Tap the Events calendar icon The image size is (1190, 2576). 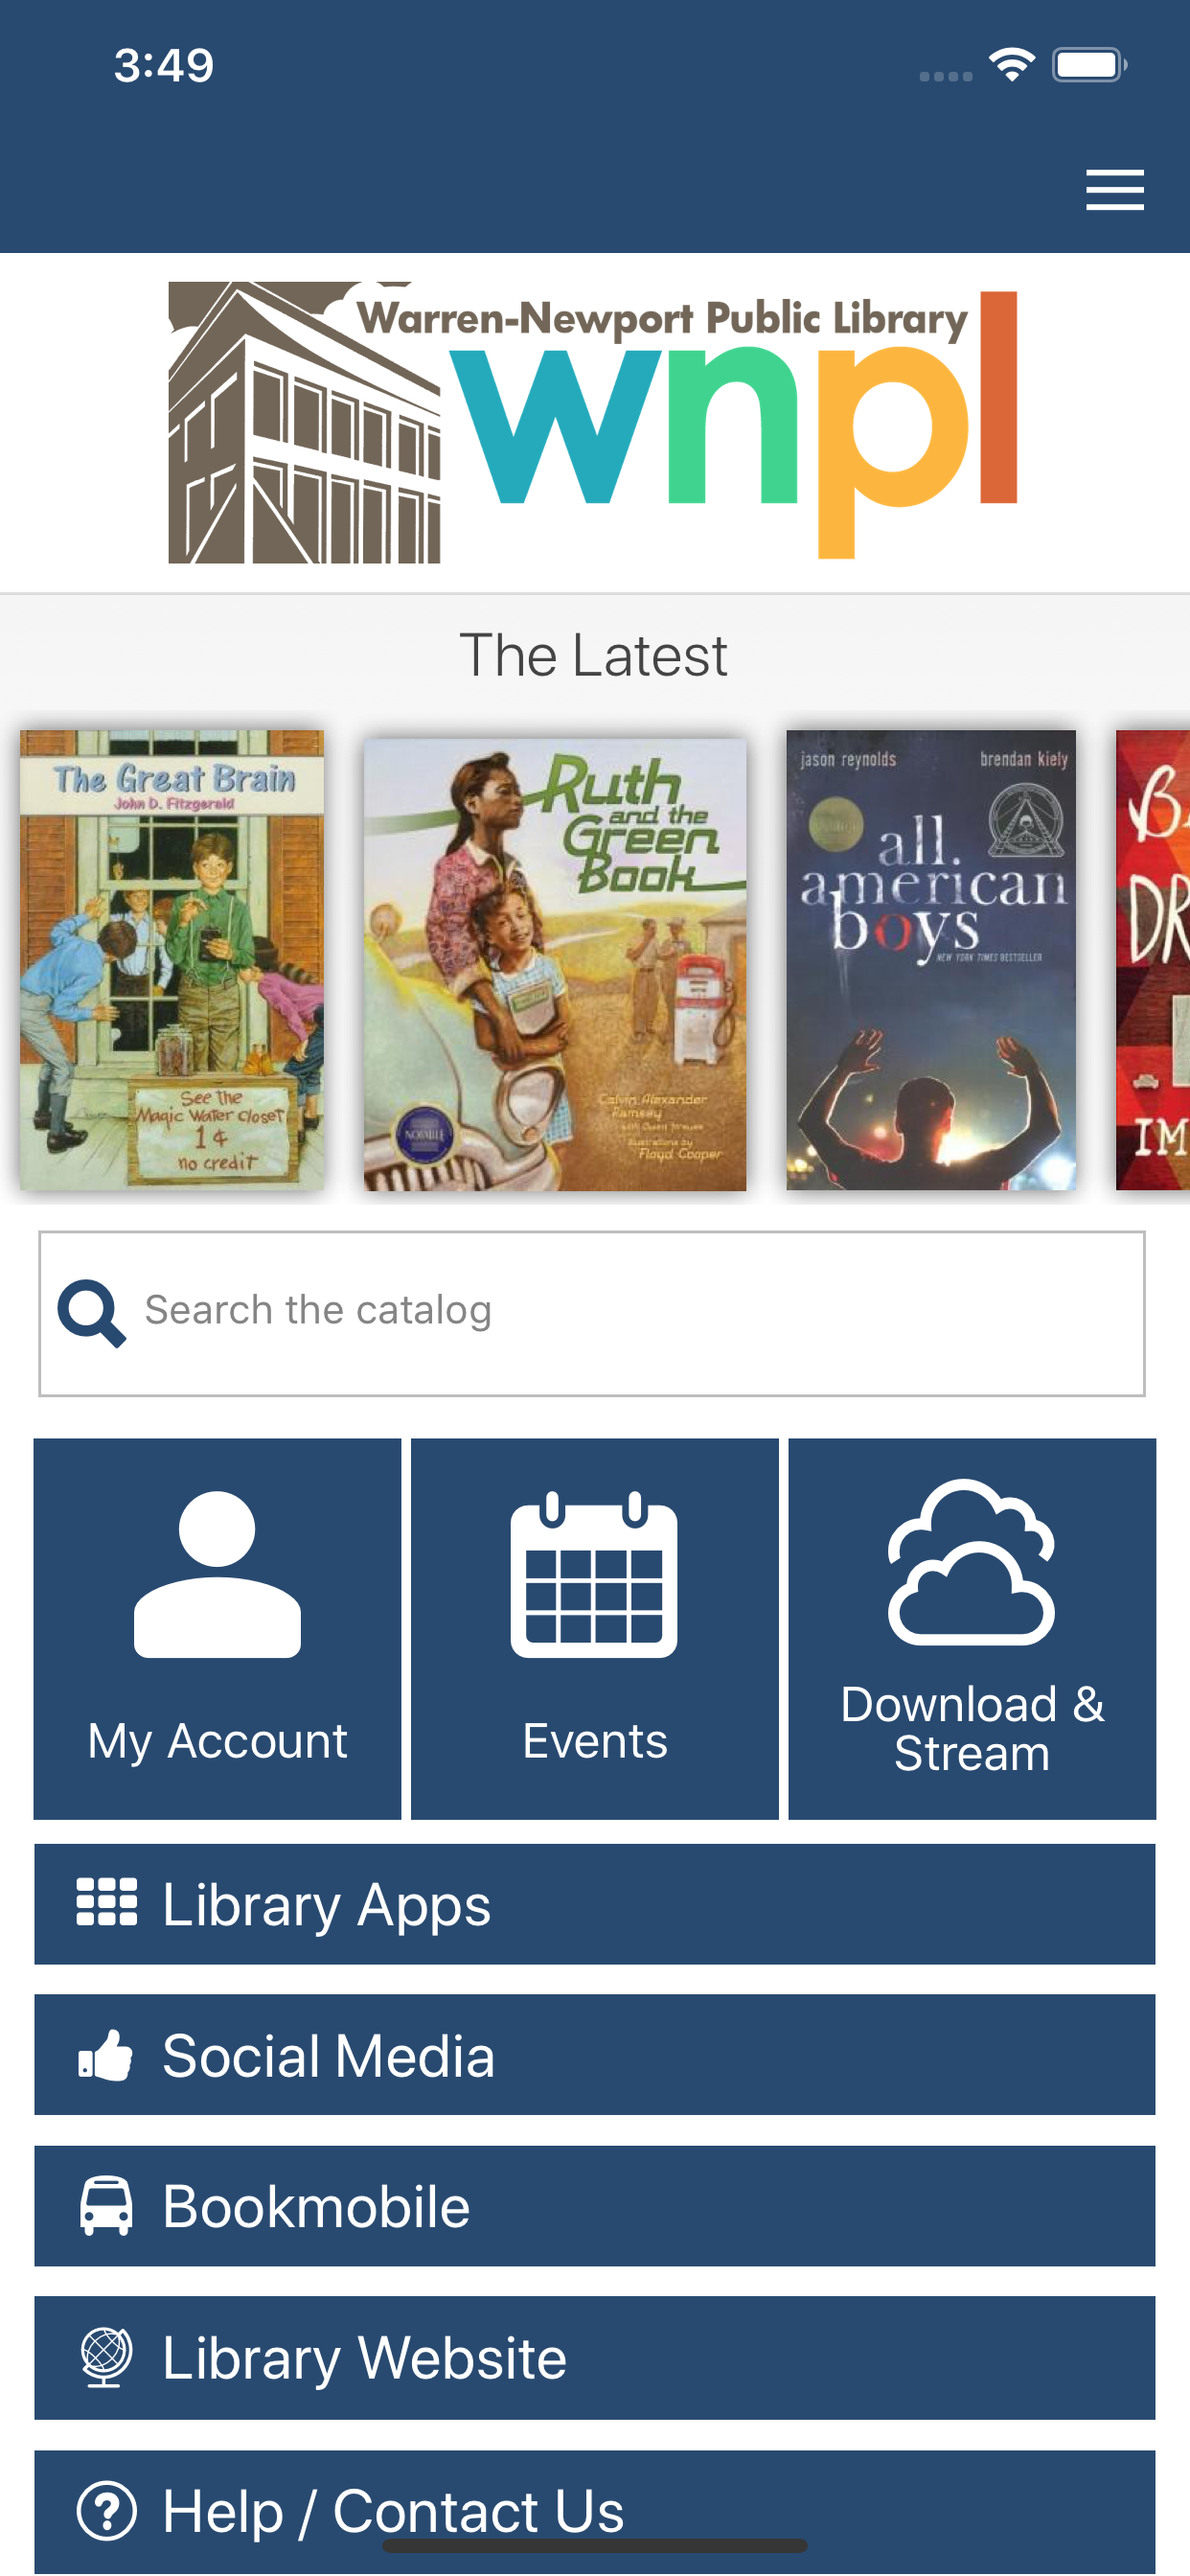pos(594,1573)
